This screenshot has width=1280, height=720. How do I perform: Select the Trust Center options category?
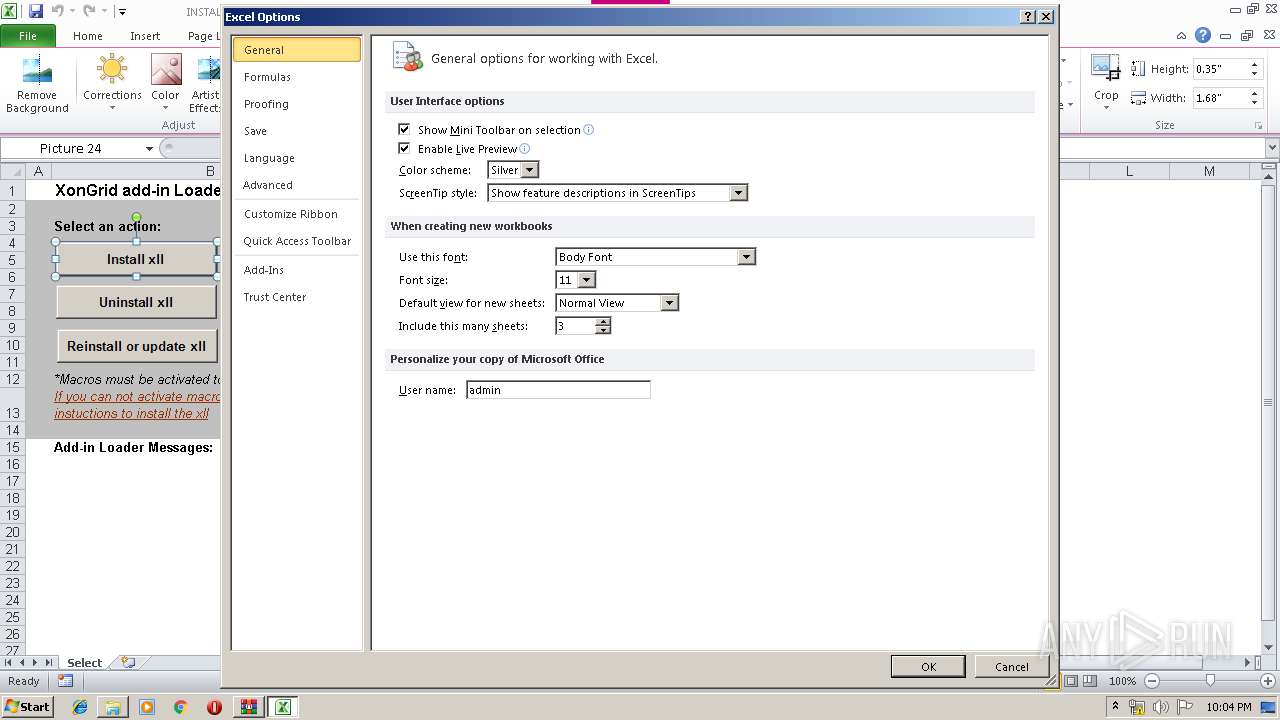(296, 297)
